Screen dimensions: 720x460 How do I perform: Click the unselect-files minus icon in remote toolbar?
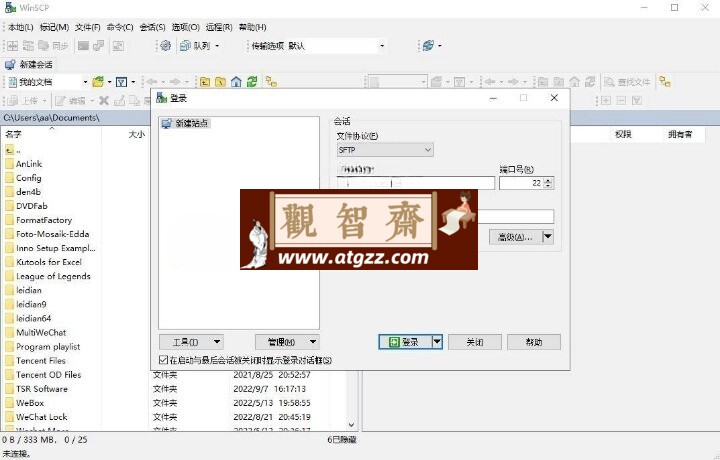[x=621, y=101]
